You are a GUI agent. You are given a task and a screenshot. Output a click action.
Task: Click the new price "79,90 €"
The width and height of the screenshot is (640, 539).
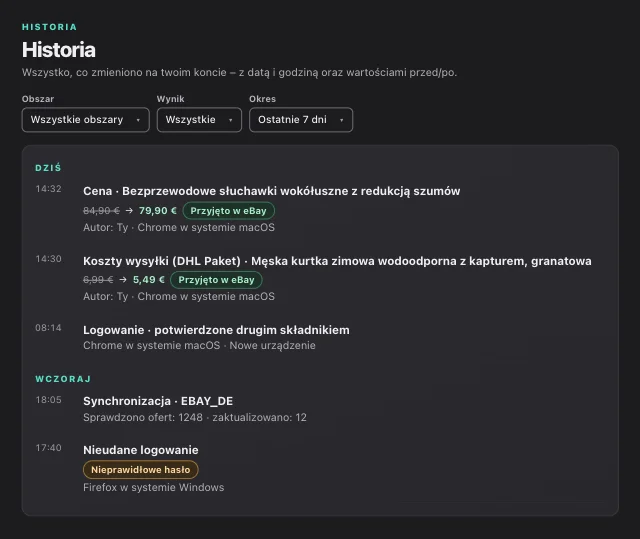158,211
